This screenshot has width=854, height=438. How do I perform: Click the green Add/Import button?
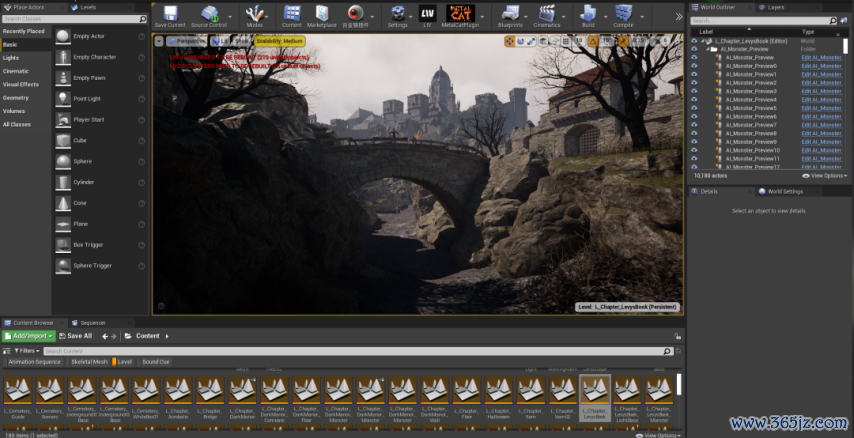tap(27, 336)
